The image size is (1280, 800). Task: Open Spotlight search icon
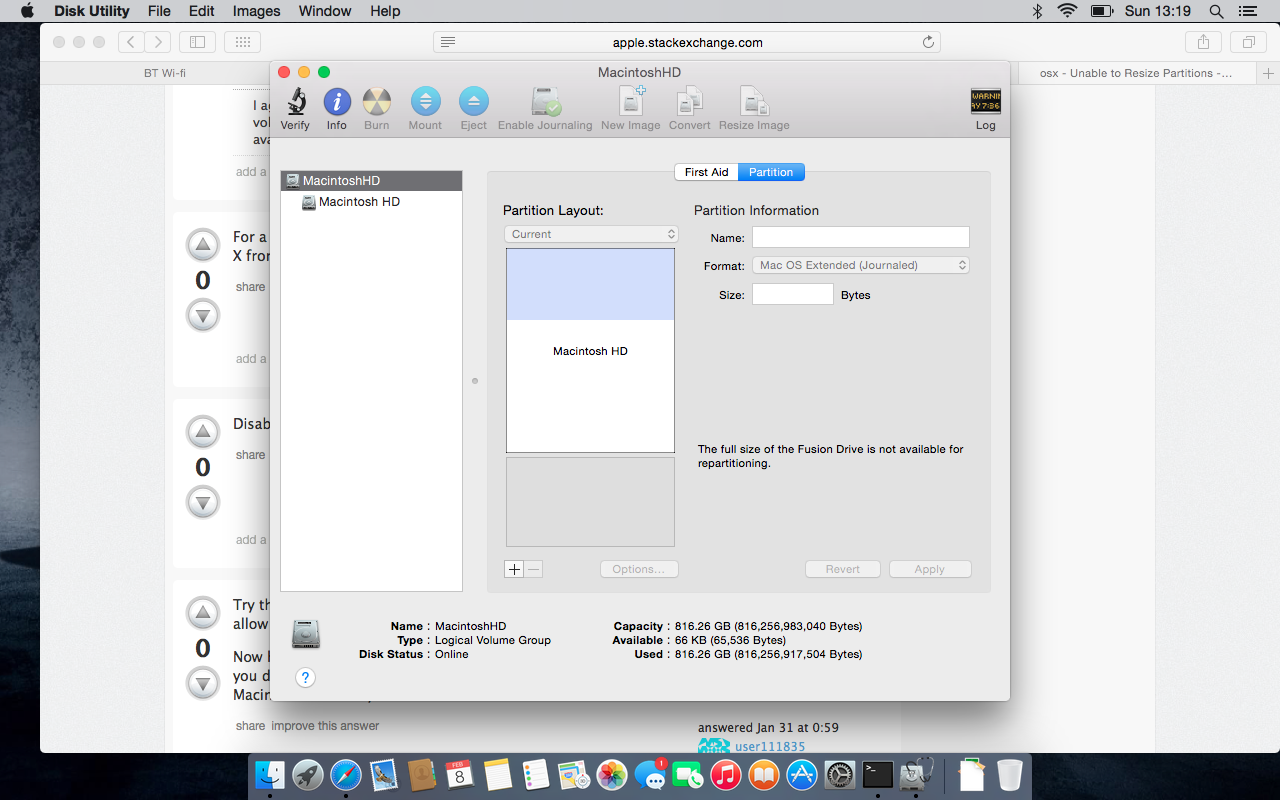[x=1216, y=11]
